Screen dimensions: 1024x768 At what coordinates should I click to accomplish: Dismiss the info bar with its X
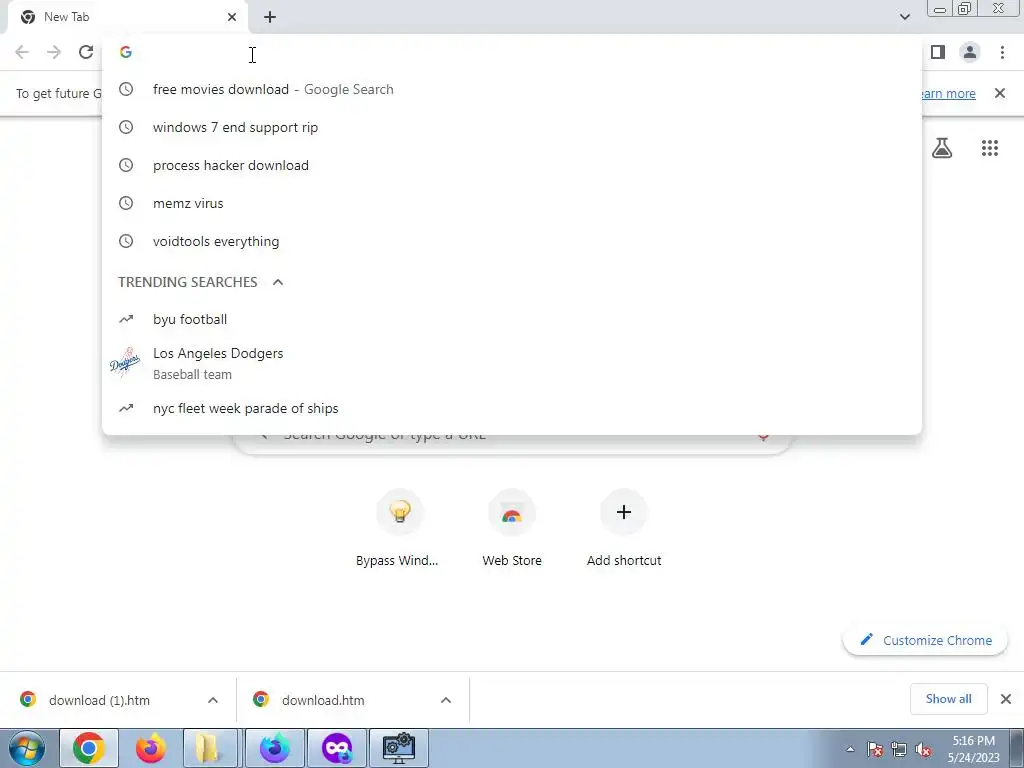click(x=1000, y=93)
